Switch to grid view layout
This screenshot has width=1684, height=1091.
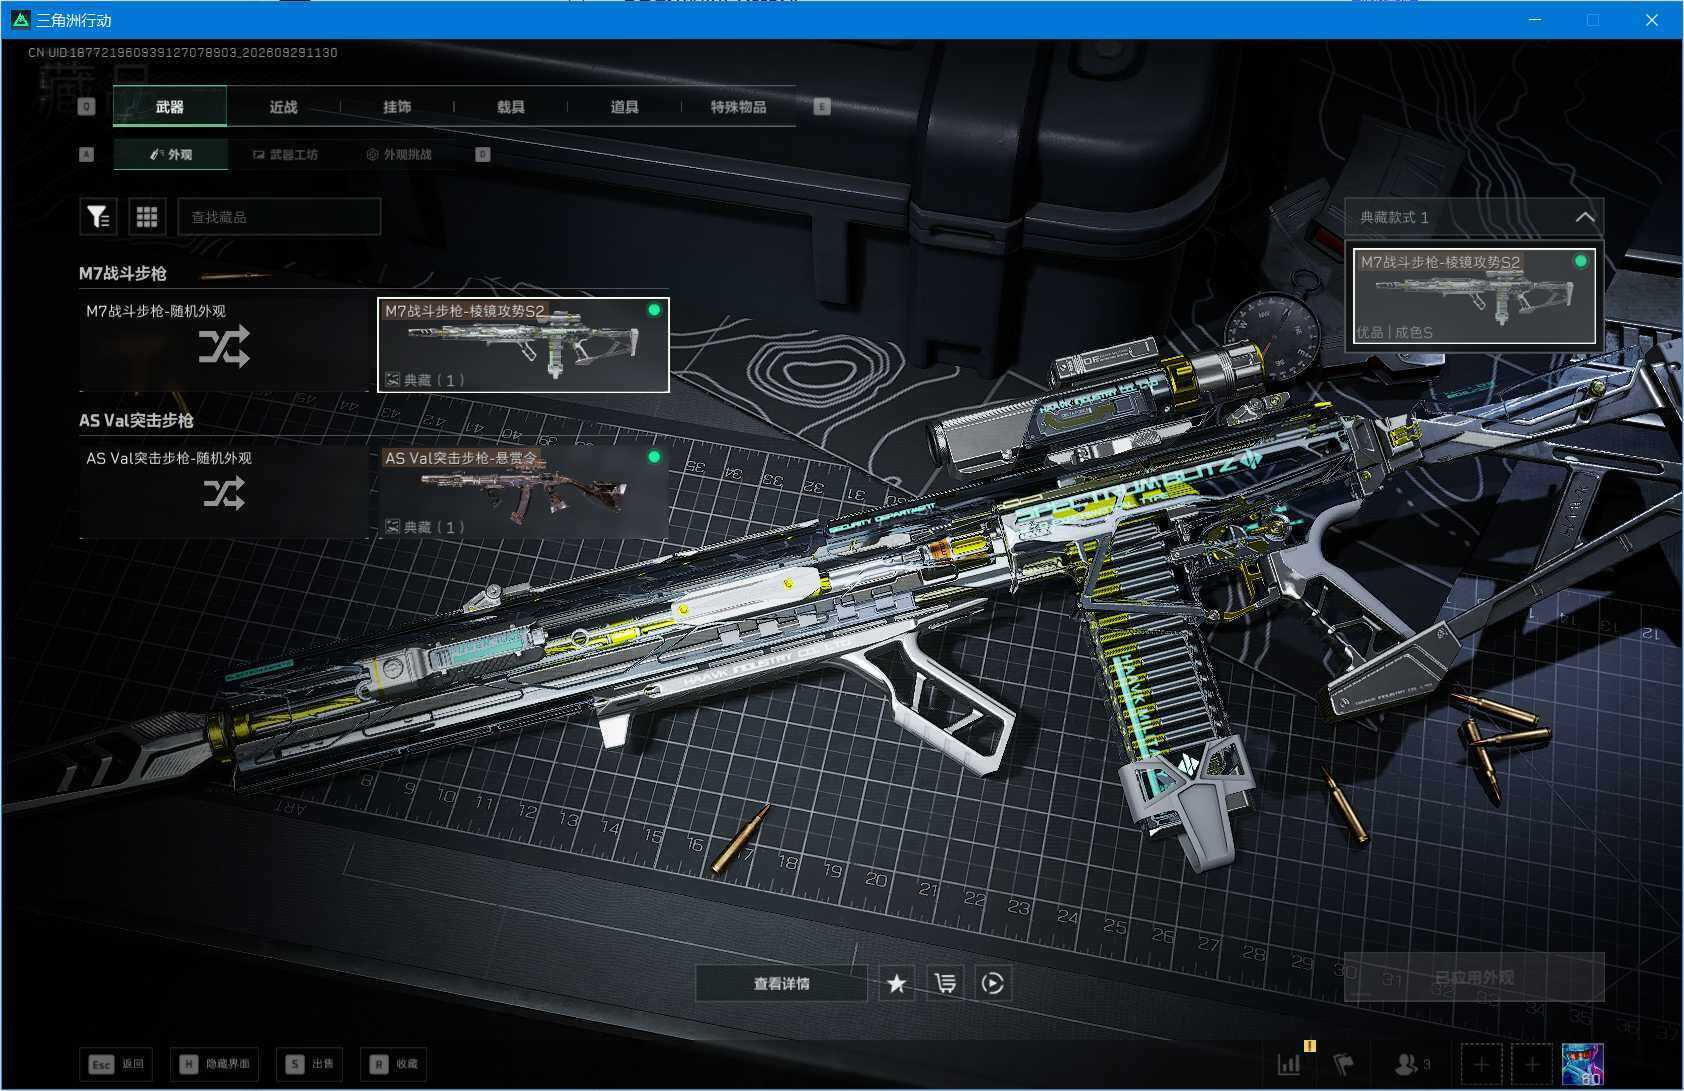click(147, 217)
